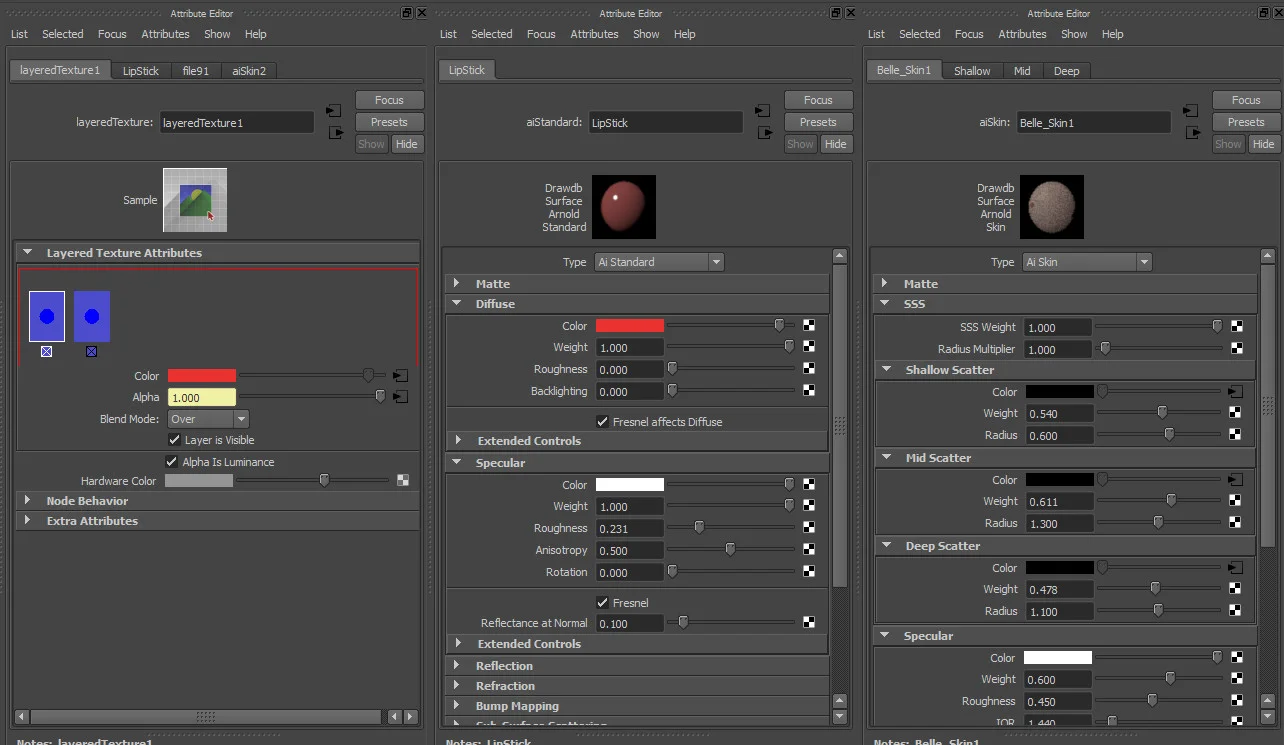
Task: Click the red layeredTexture Color swatch
Action: click(202, 376)
